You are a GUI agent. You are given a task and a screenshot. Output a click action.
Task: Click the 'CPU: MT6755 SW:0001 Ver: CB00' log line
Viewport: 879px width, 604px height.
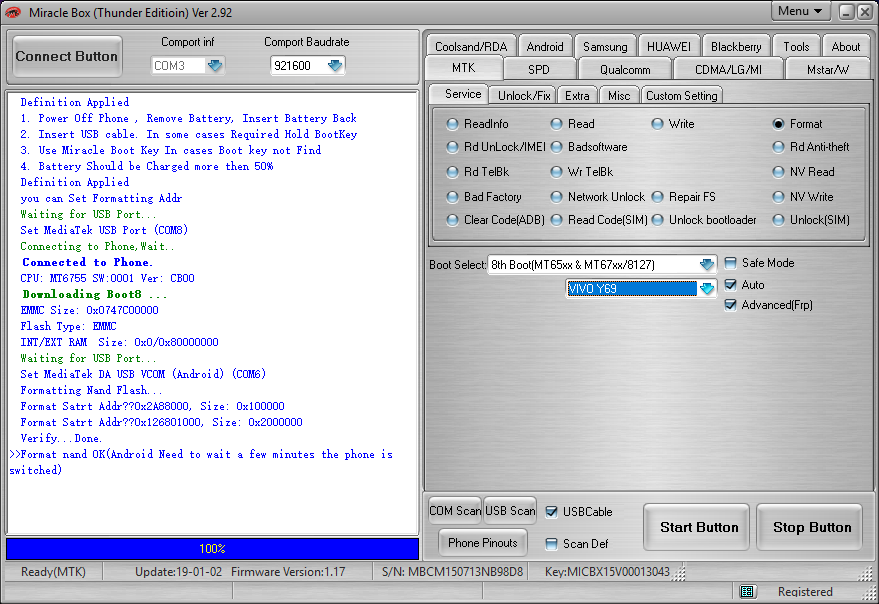pos(108,278)
